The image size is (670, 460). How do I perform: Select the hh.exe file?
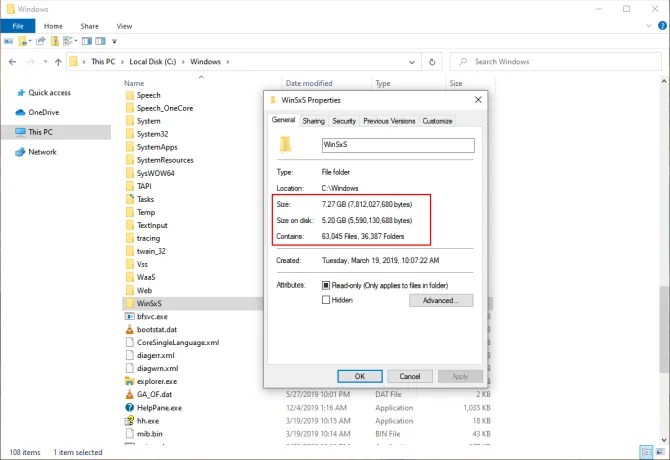pos(148,421)
